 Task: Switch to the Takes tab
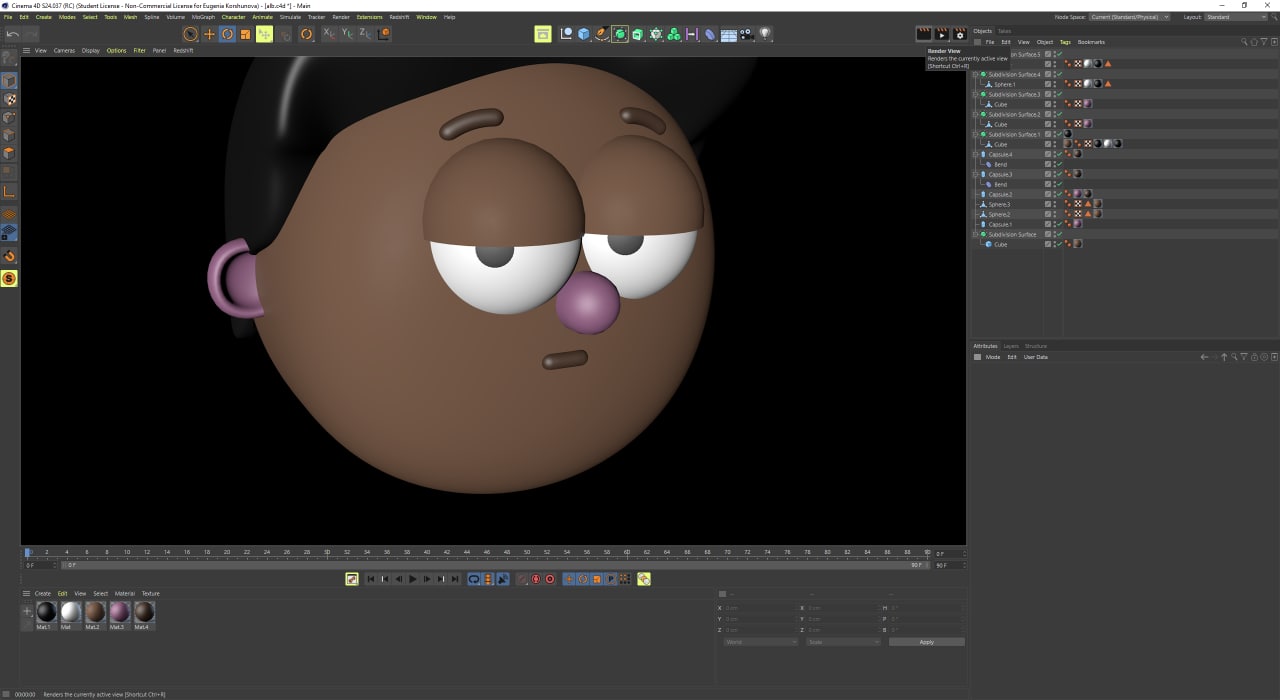tap(1004, 31)
